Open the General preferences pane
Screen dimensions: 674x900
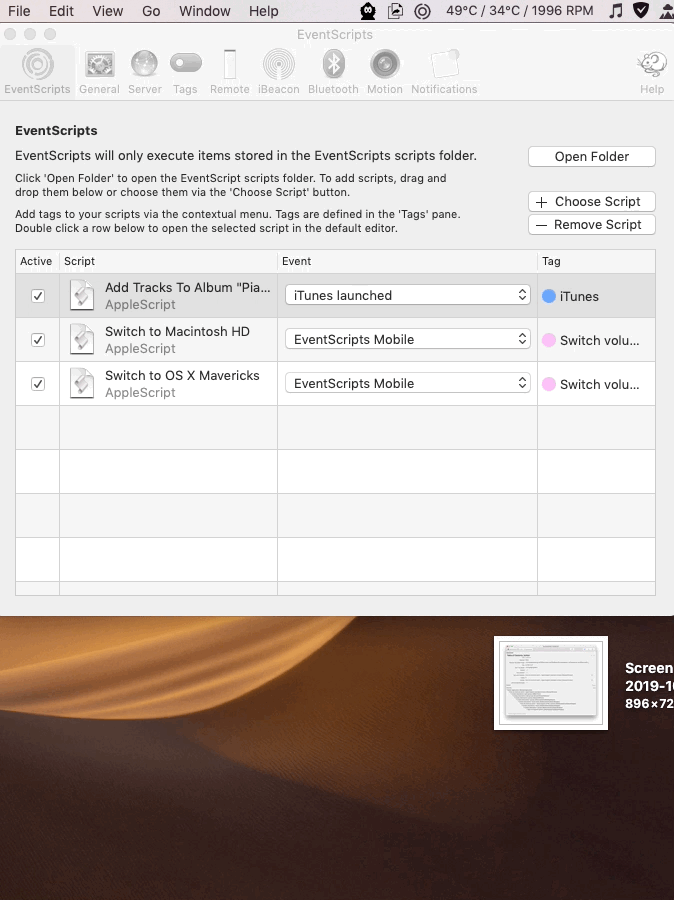tap(99, 72)
